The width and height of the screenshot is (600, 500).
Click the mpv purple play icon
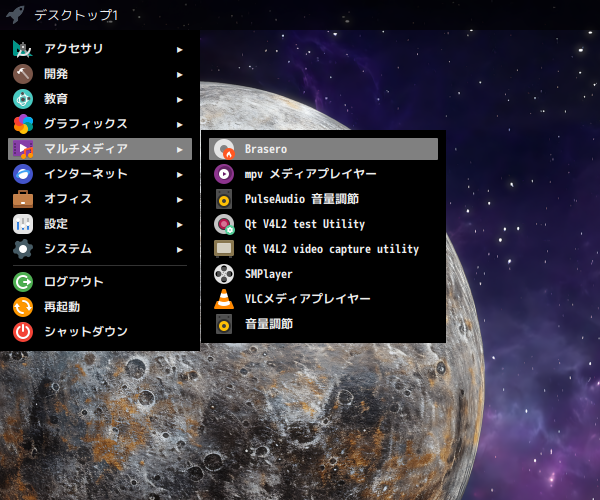point(224,174)
